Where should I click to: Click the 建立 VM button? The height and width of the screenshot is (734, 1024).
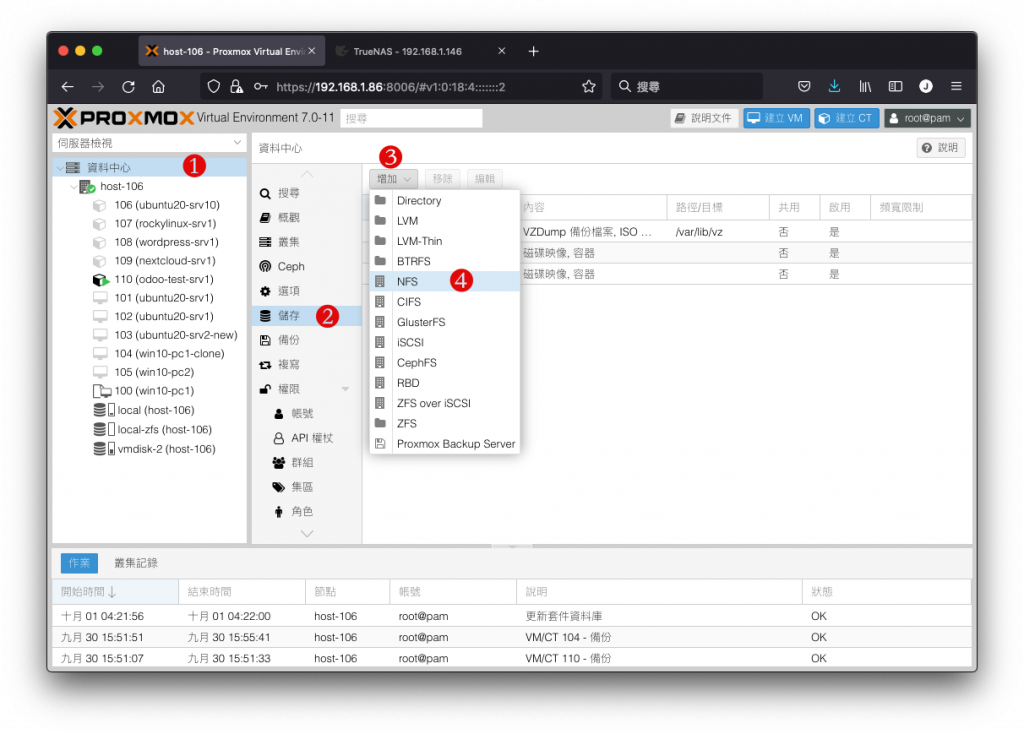point(776,118)
